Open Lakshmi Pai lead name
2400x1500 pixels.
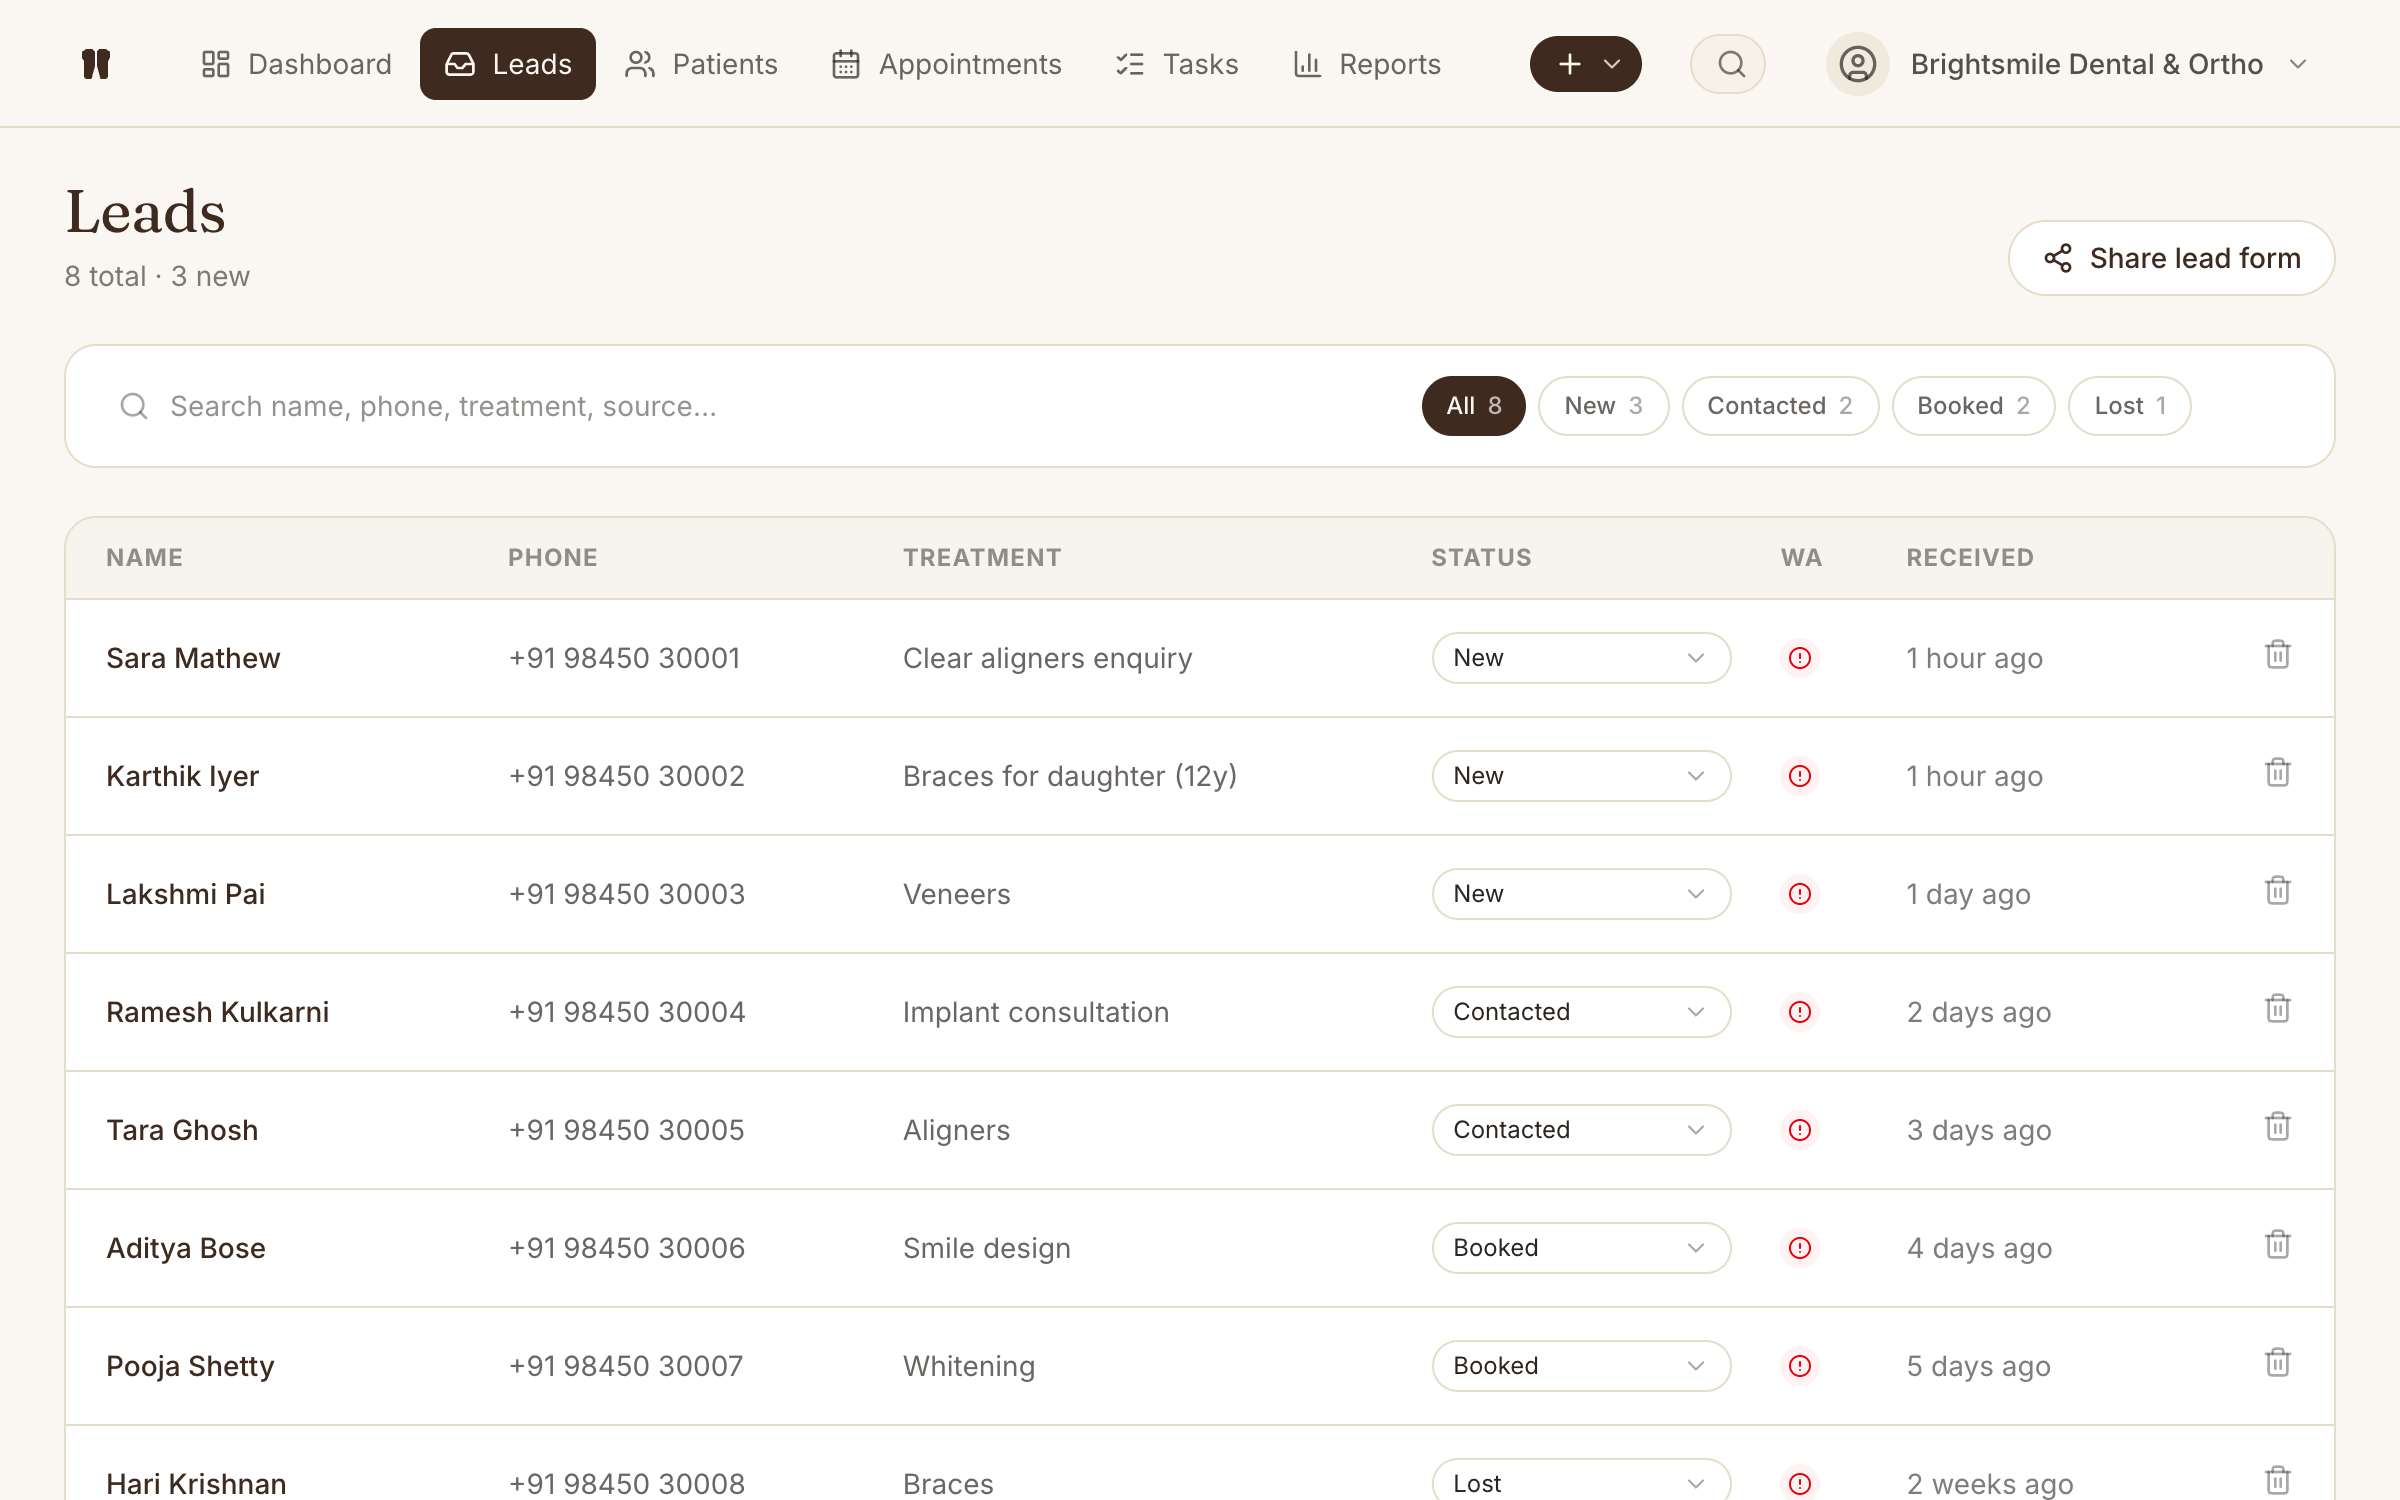click(x=186, y=894)
